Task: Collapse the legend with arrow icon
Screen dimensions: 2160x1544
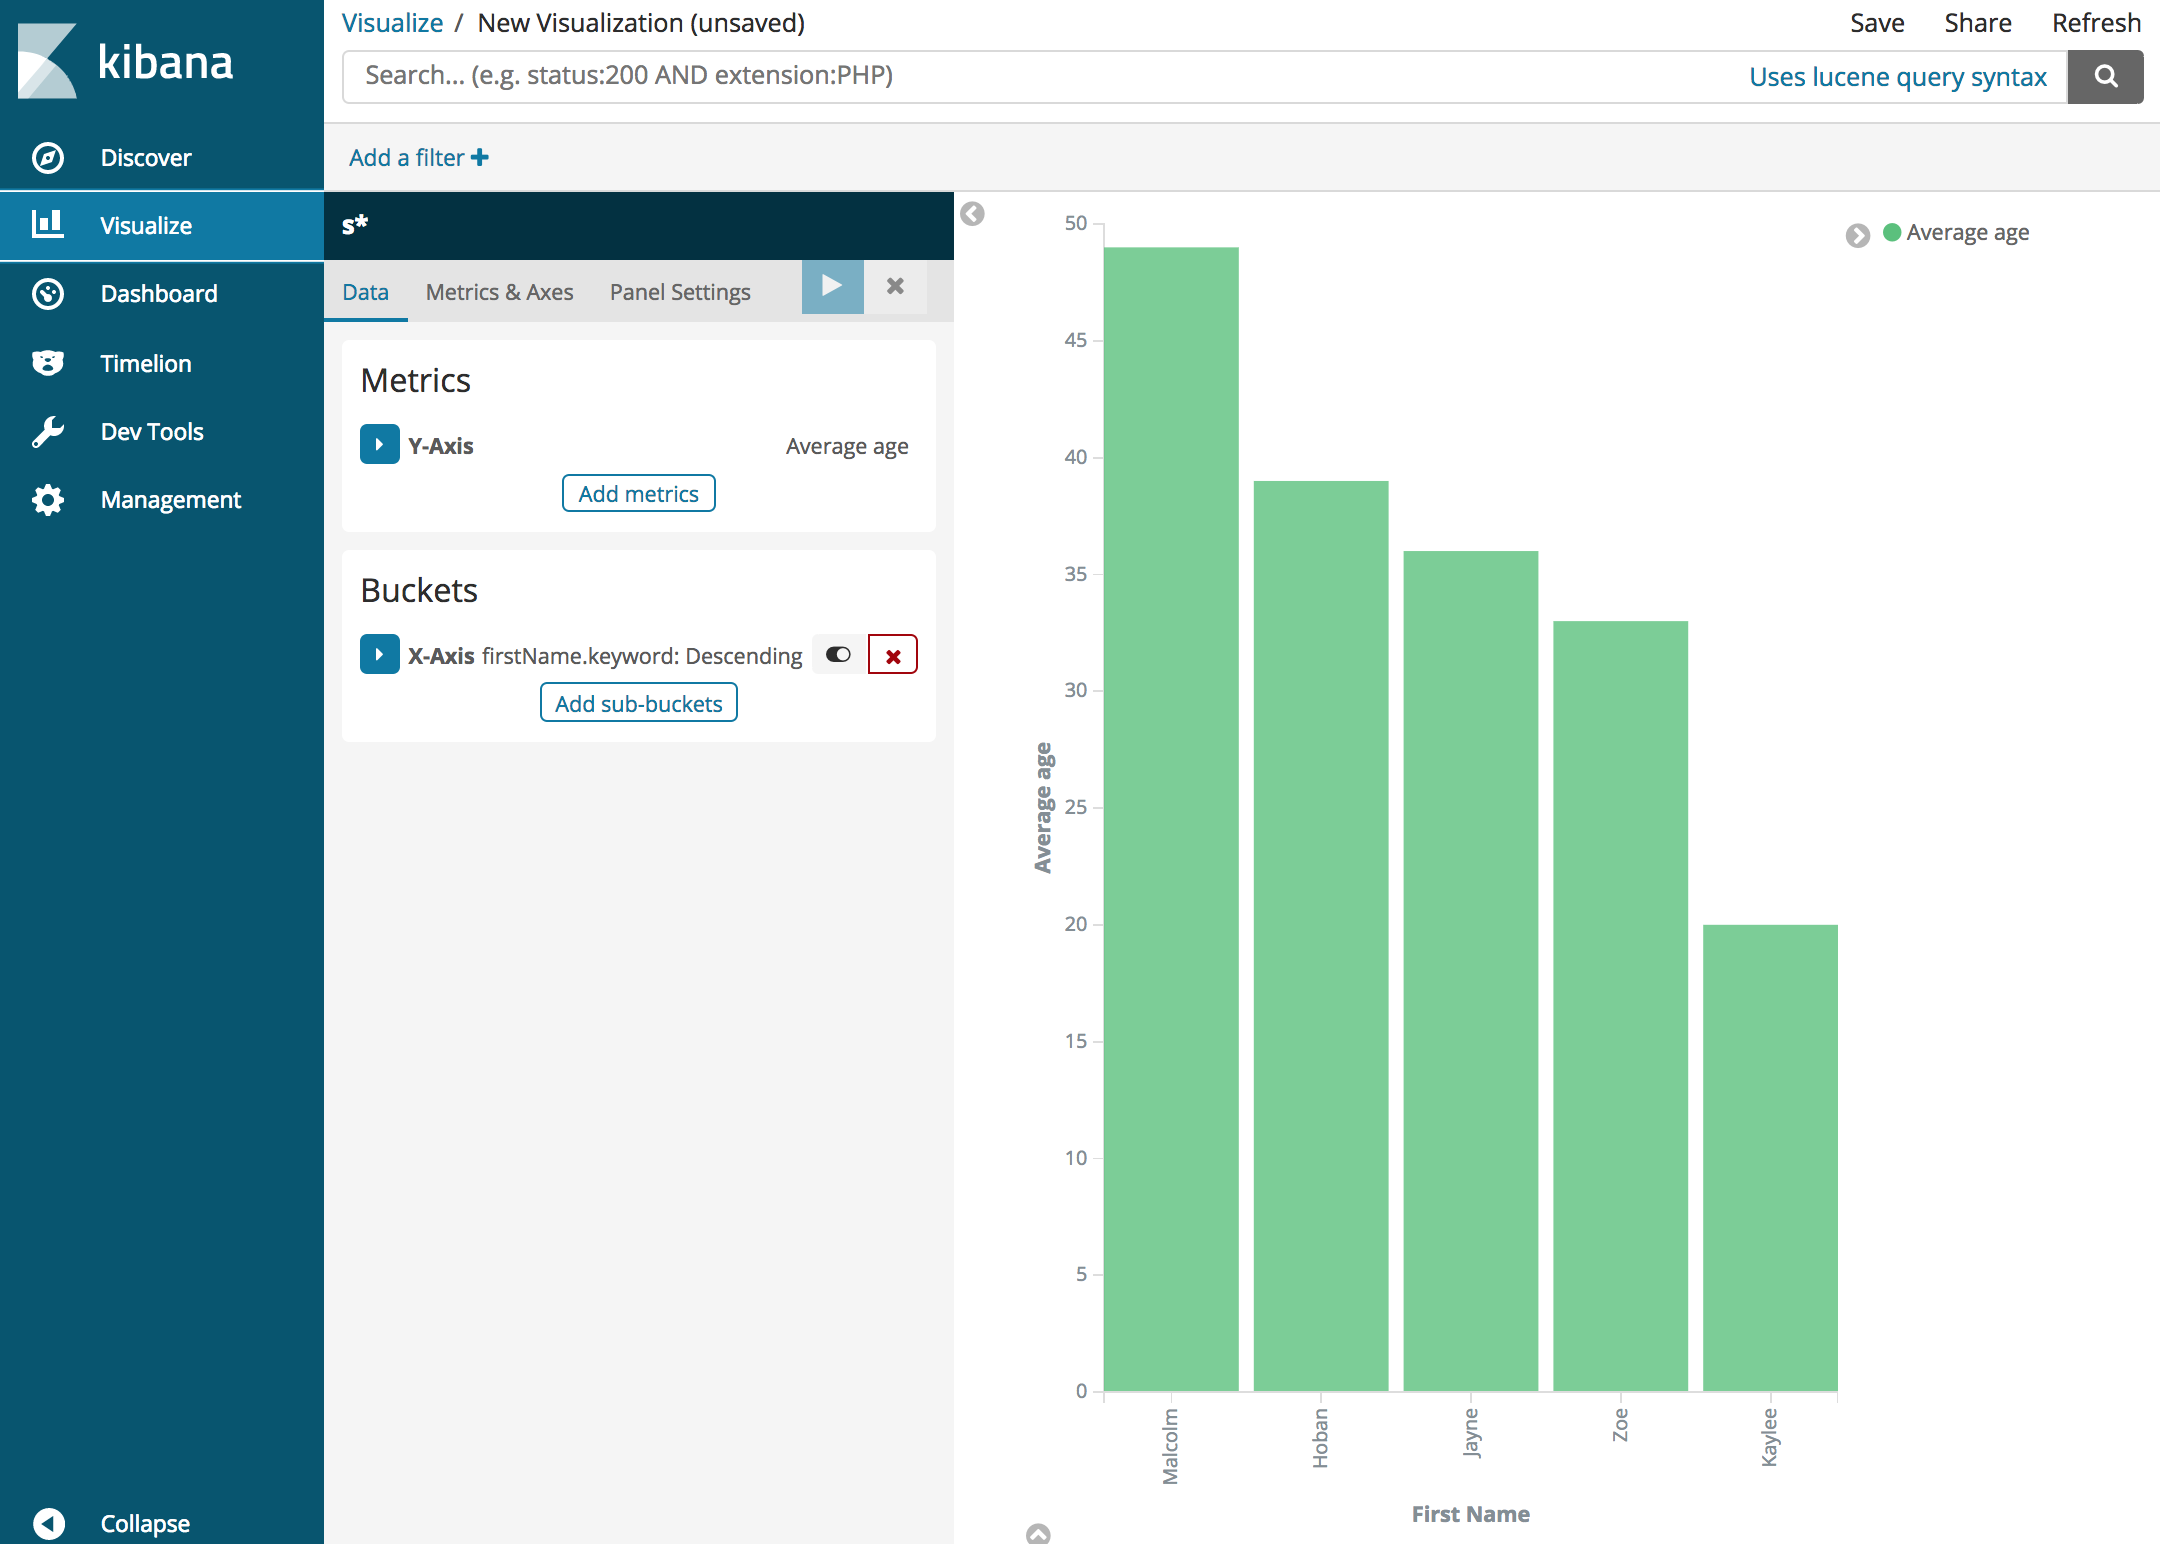Action: click(1857, 235)
